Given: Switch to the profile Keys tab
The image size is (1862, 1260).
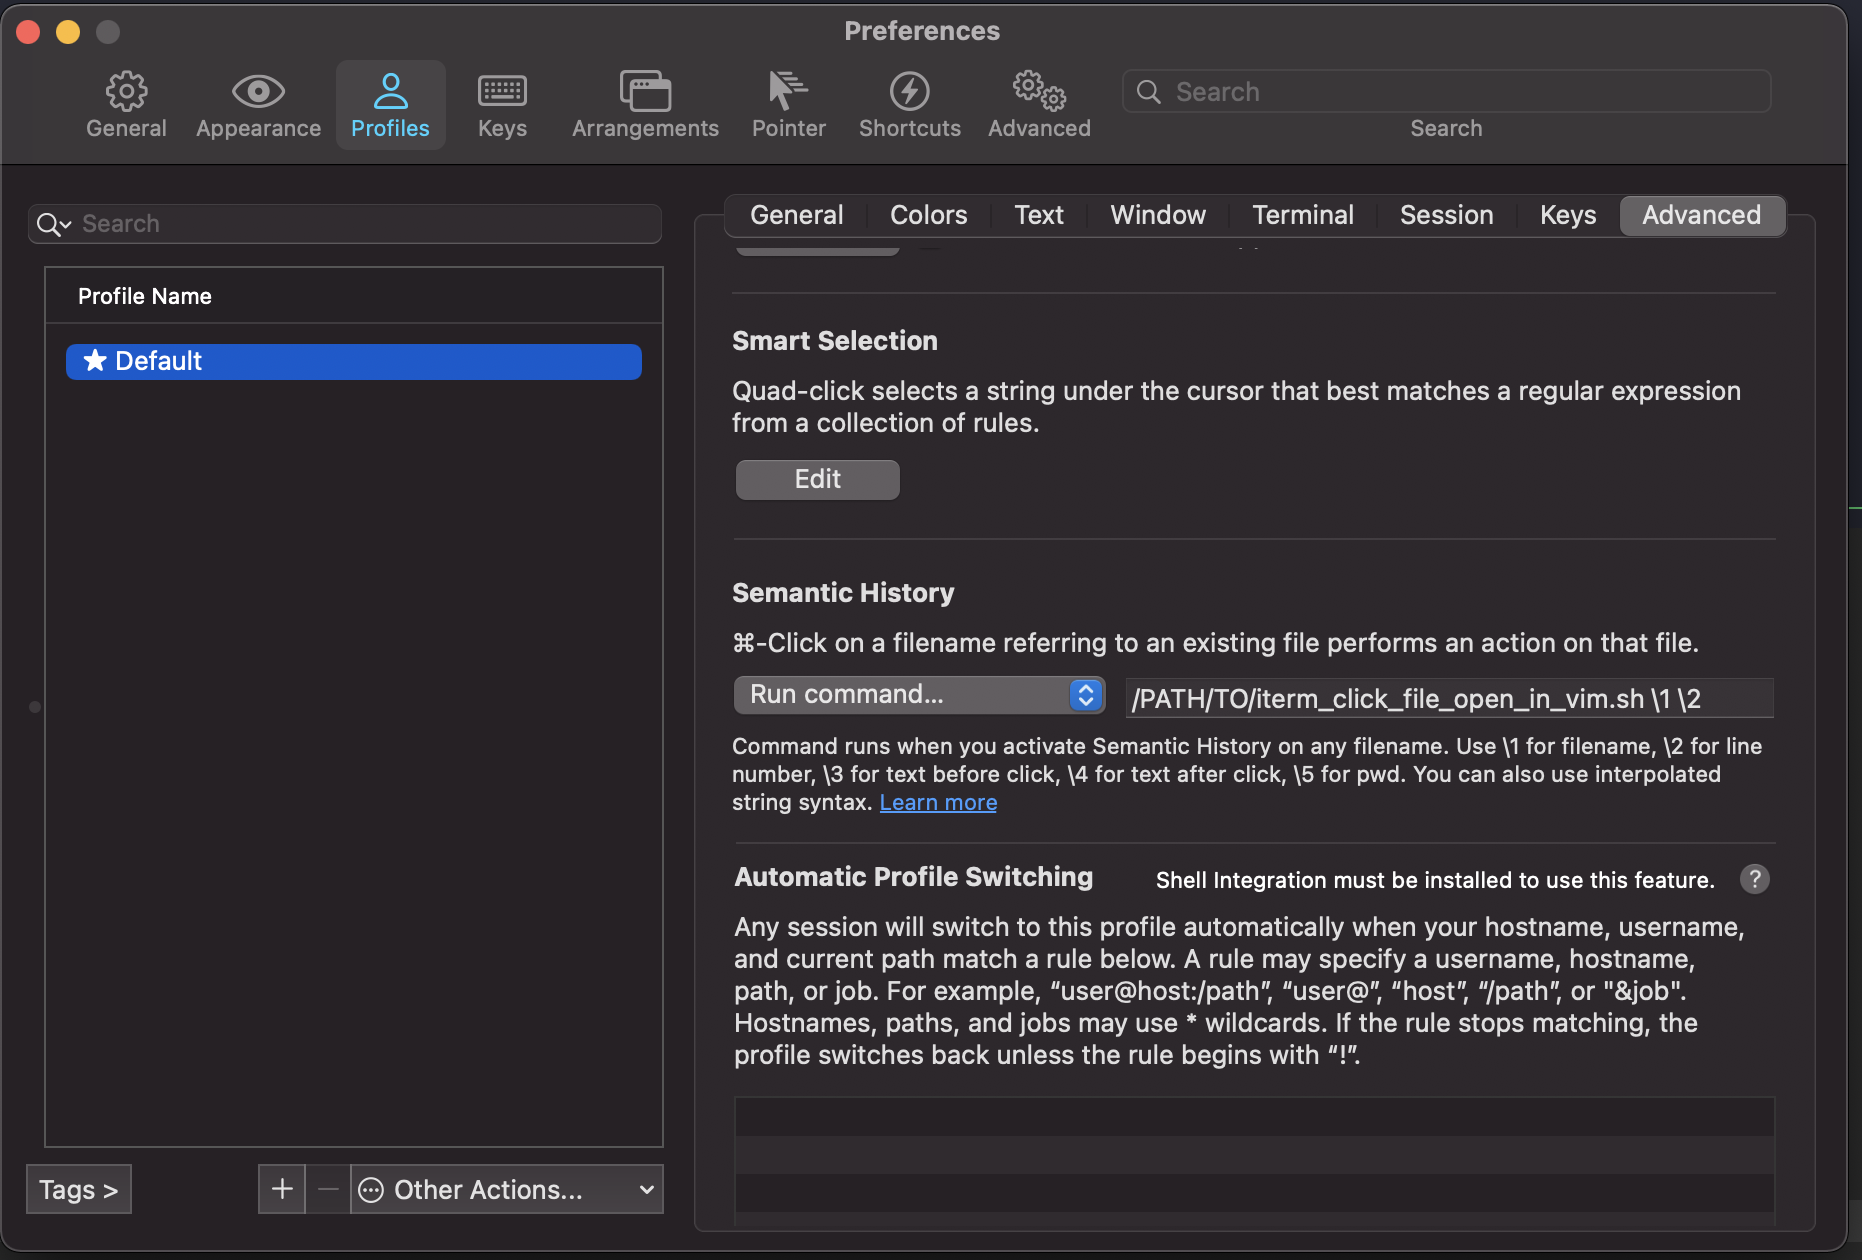Looking at the screenshot, I should pyautogui.click(x=1567, y=215).
